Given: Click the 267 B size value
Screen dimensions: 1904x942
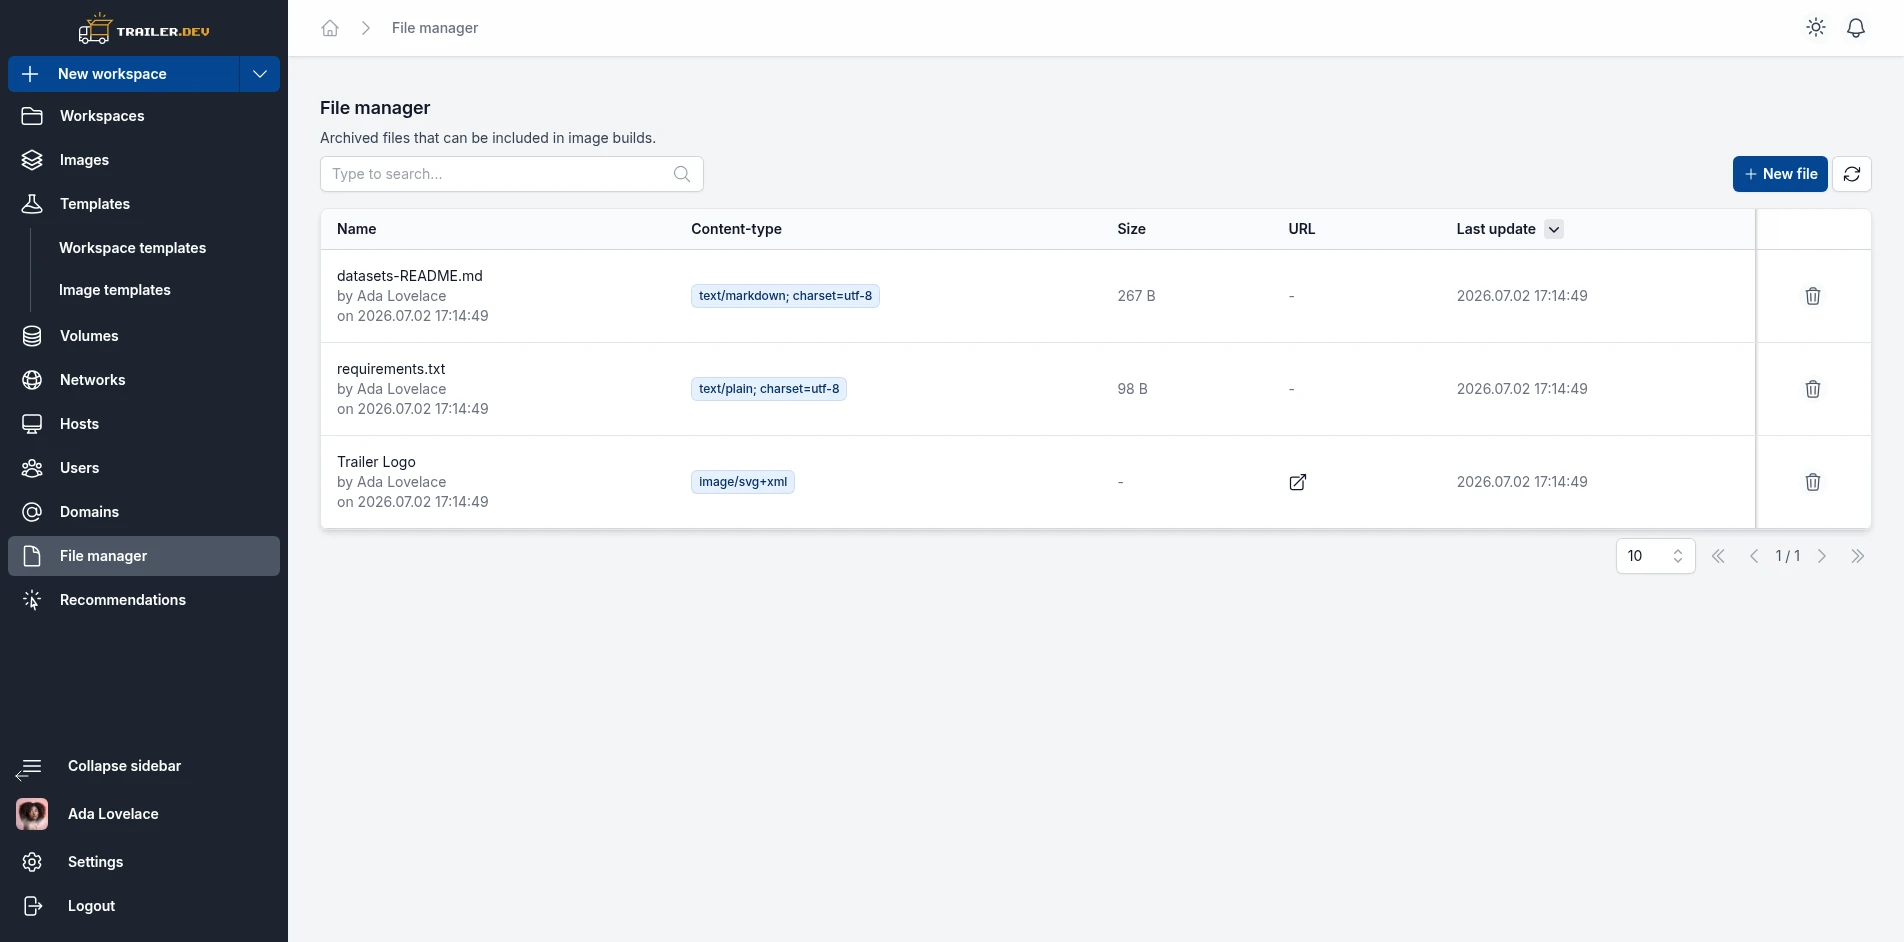Looking at the screenshot, I should [1136, 296].
